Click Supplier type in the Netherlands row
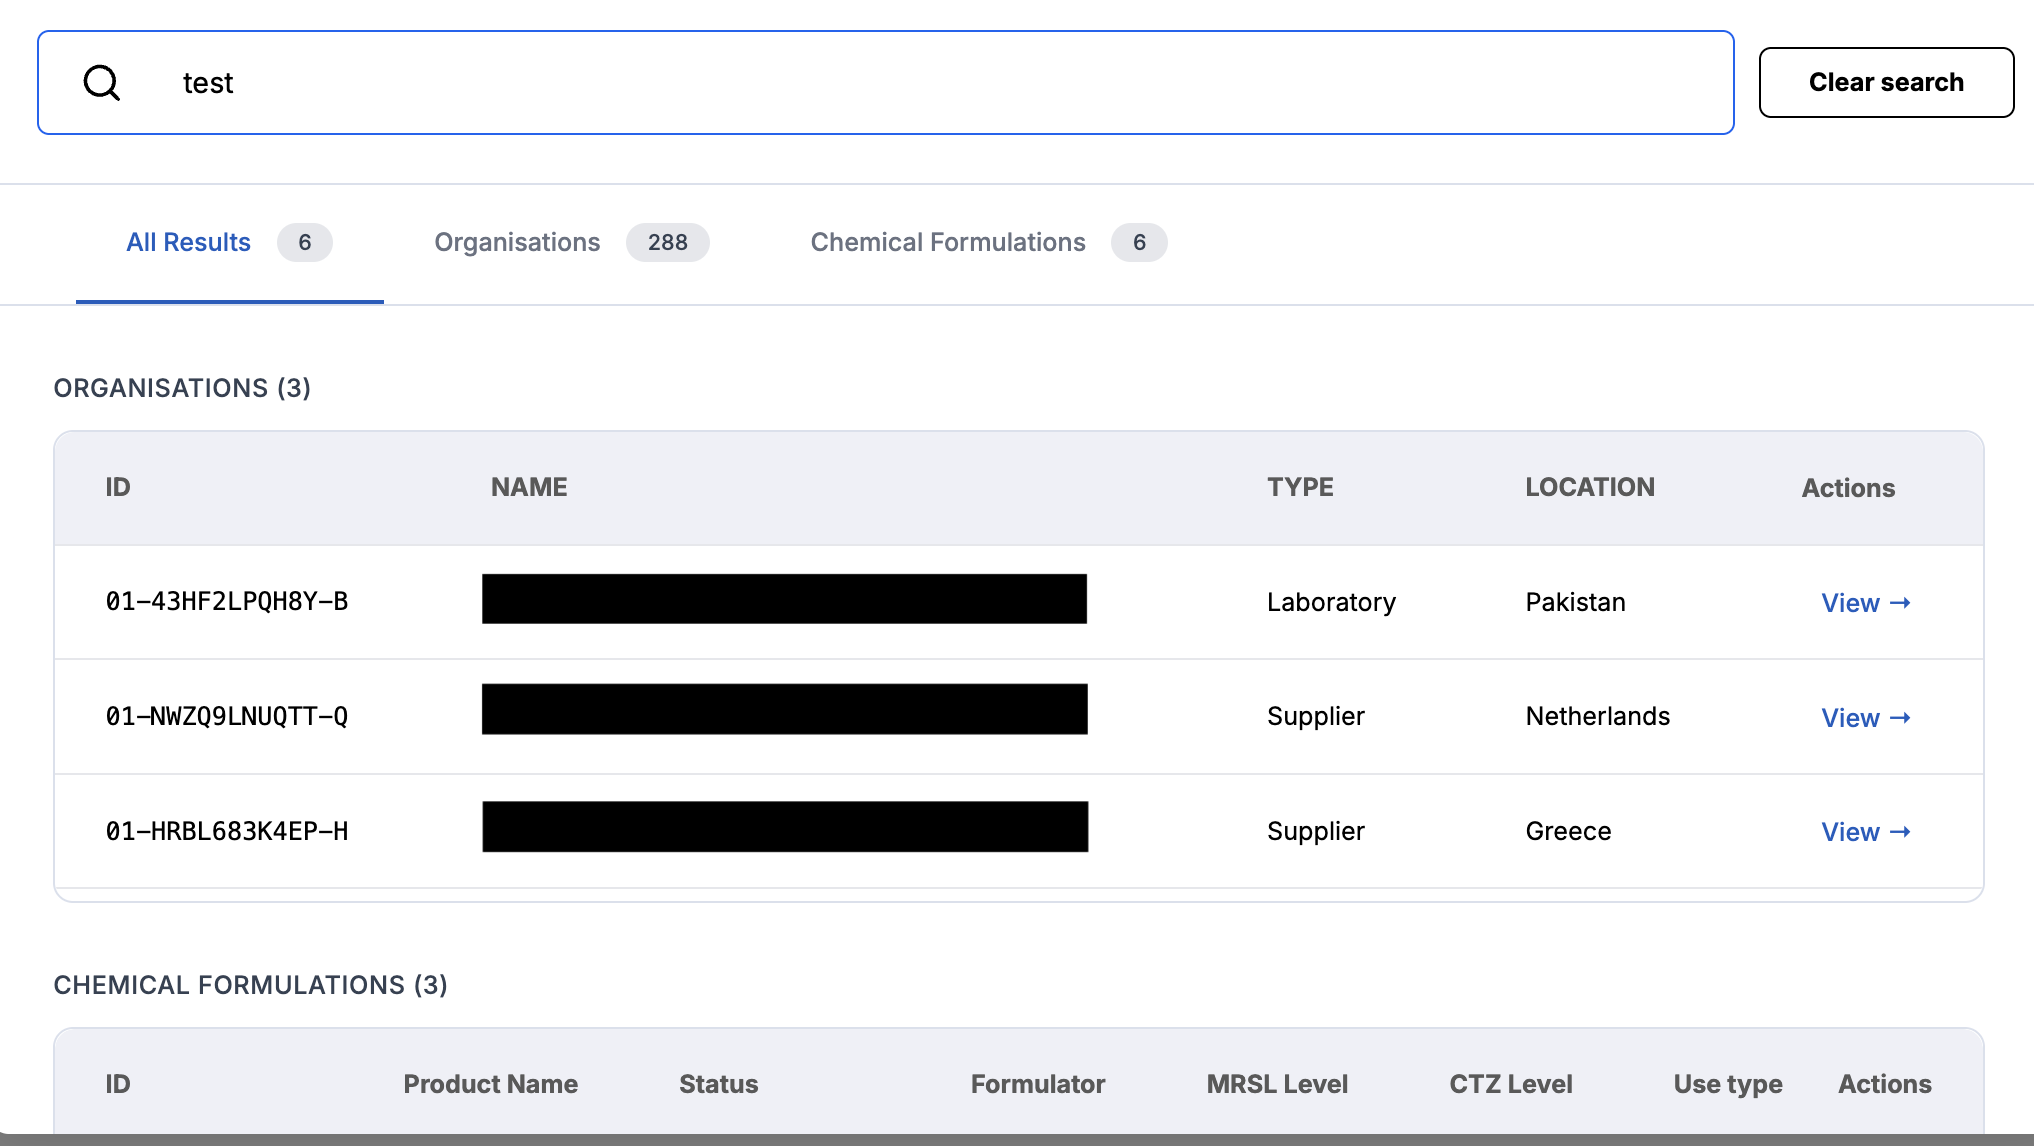 click(x=1315, y=716)
